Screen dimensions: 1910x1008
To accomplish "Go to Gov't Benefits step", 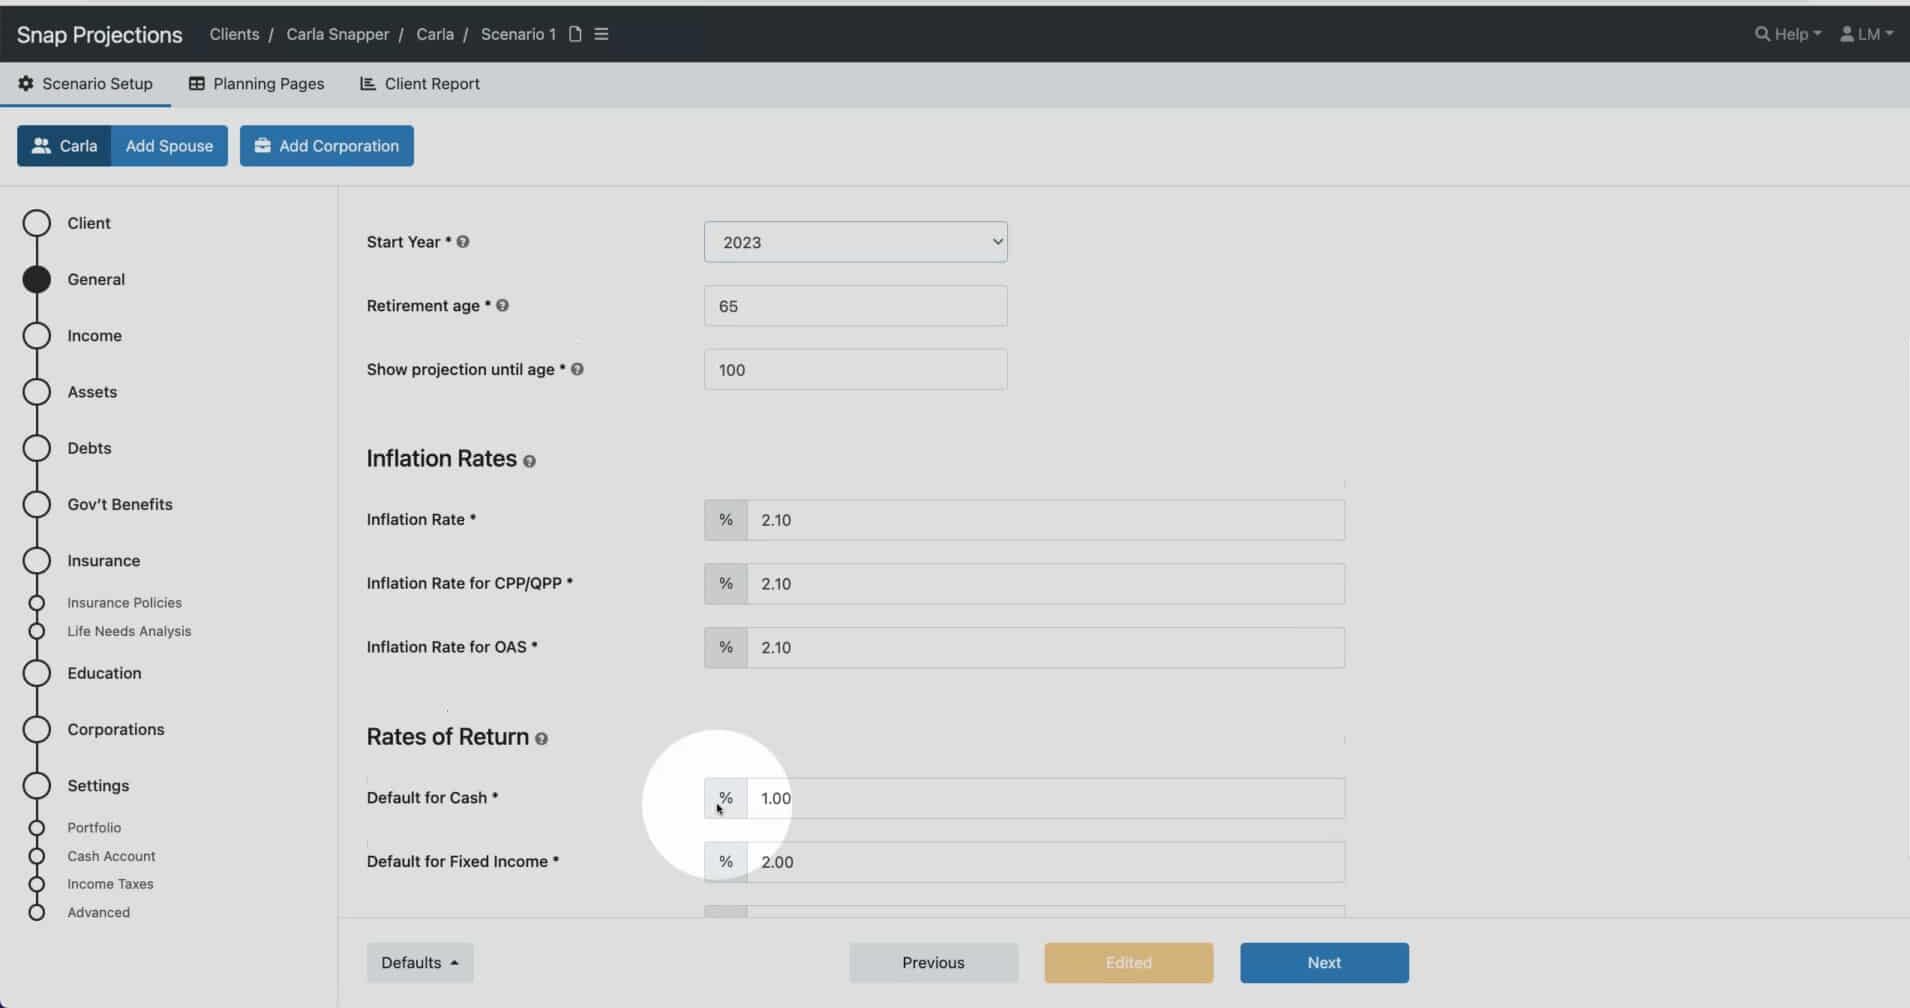I will click(119, 505).
